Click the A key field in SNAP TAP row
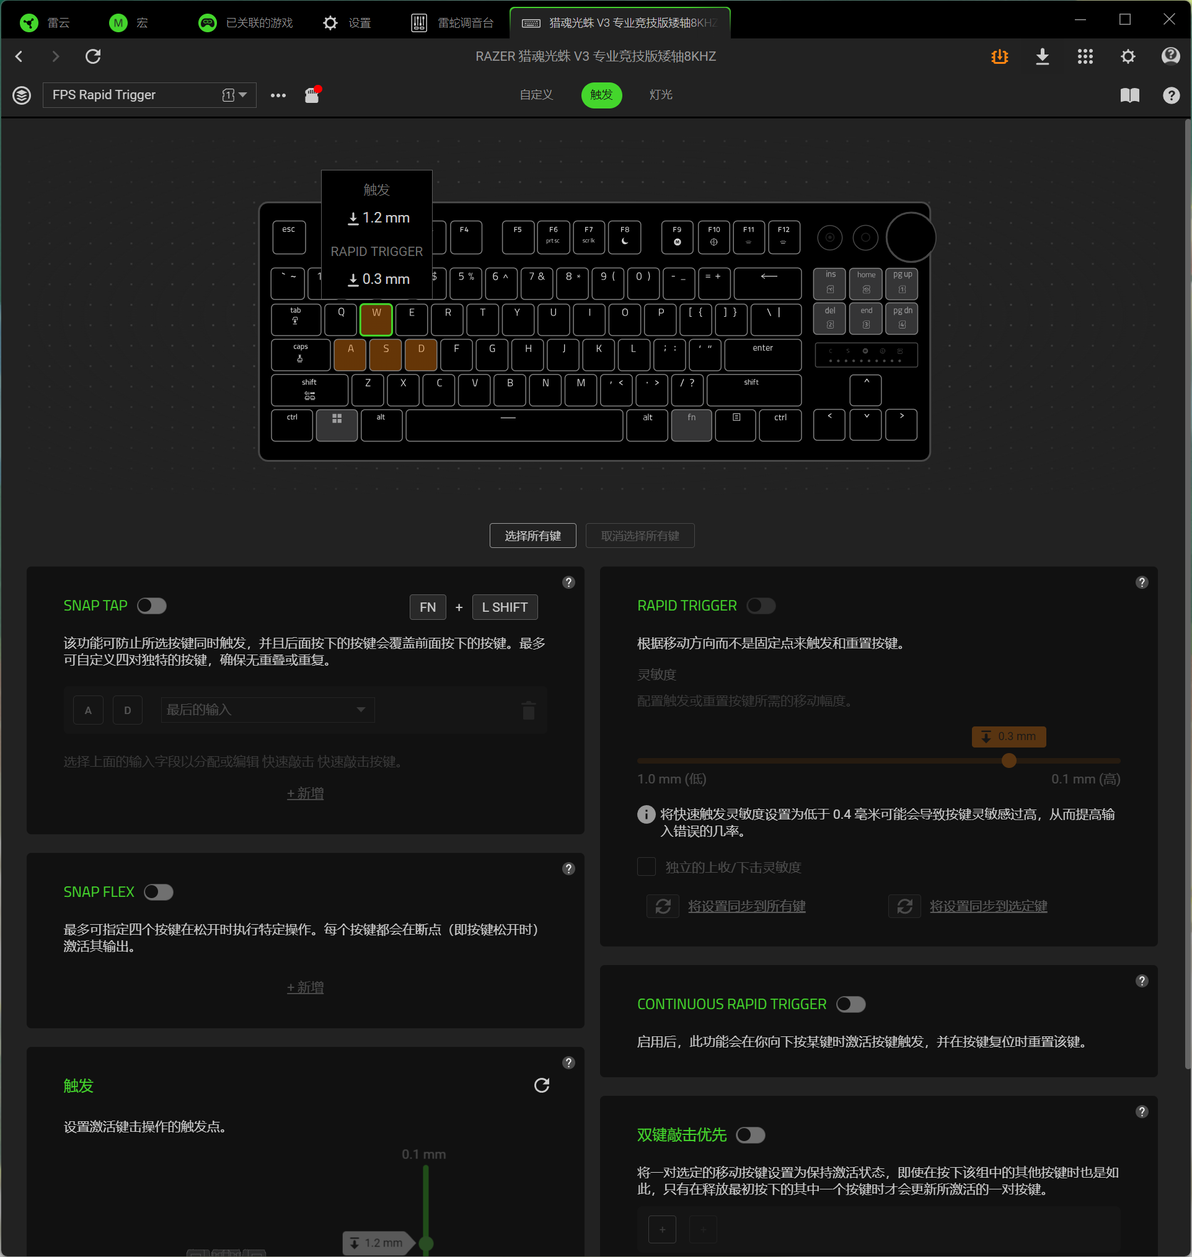 [88, 710]
